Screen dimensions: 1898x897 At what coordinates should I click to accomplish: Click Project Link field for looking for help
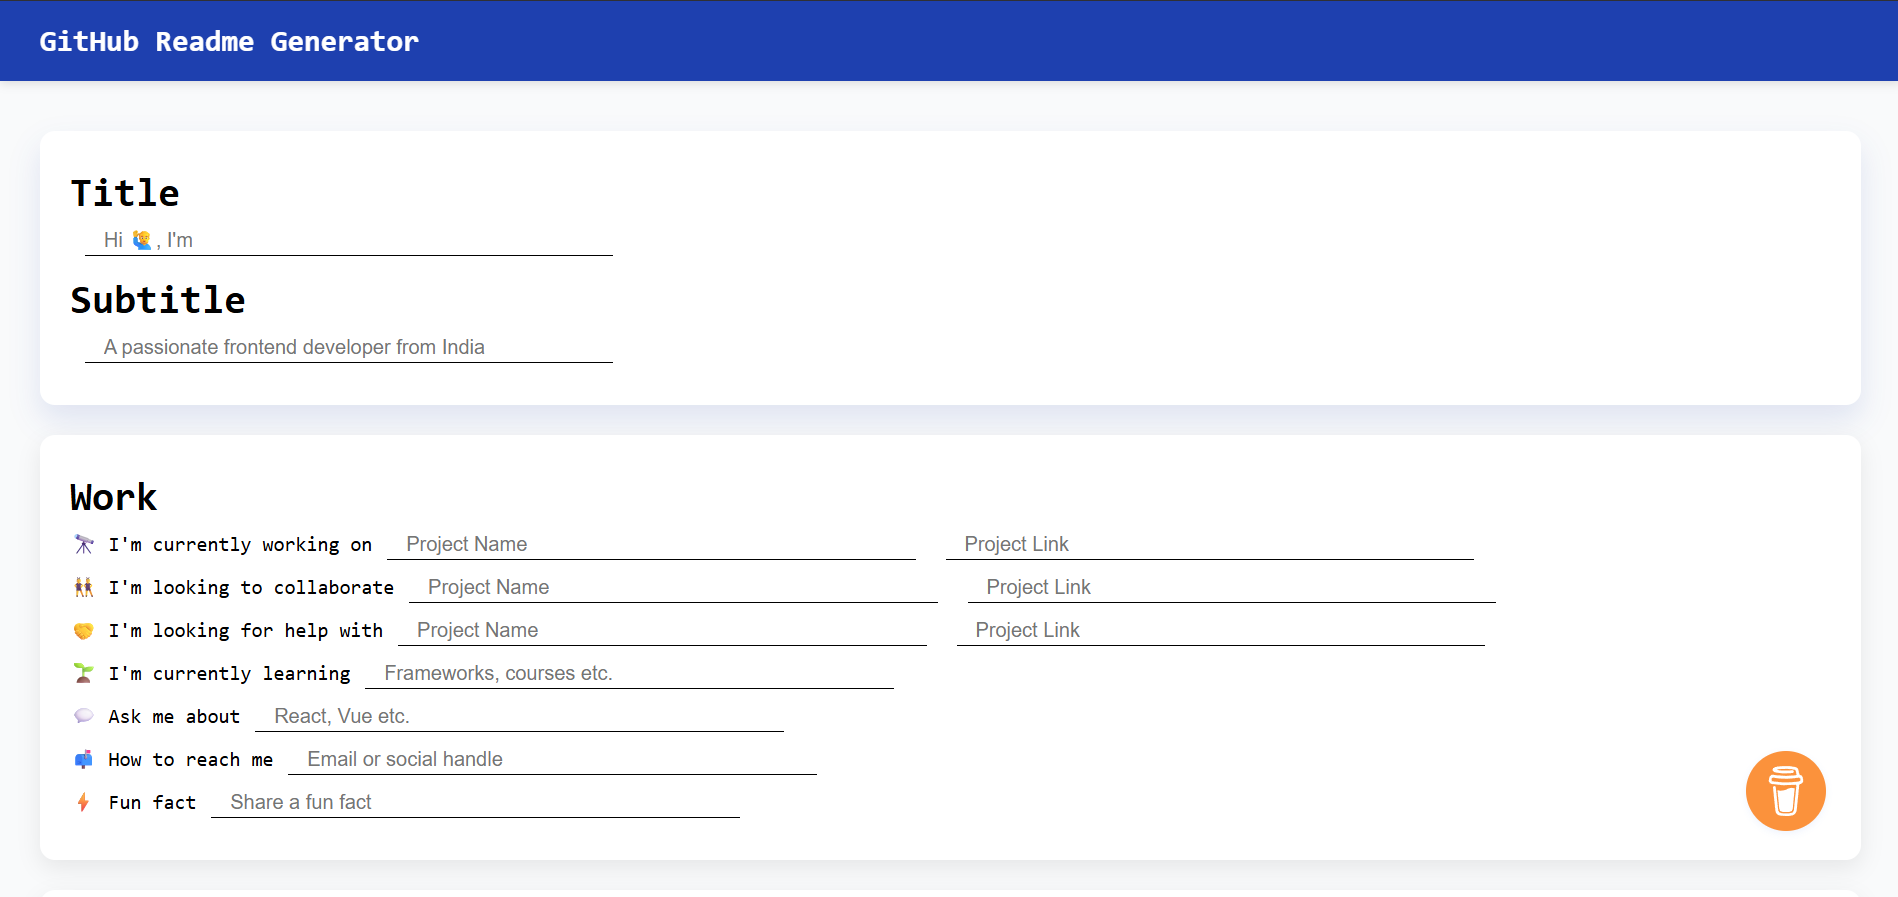coord(1220,630)
